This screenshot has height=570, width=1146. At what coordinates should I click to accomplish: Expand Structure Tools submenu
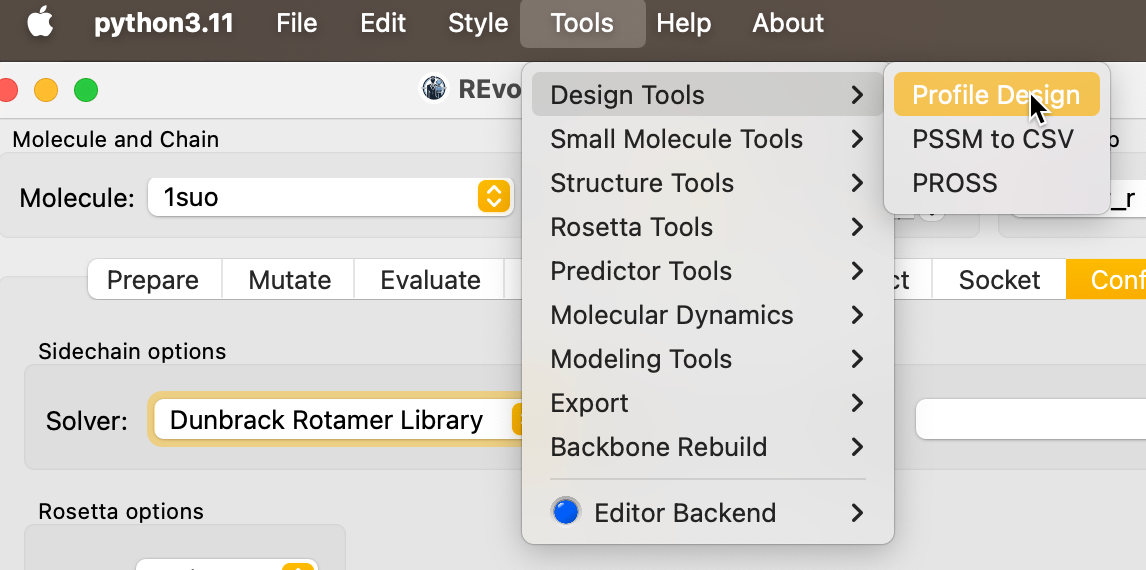(707, 183)
